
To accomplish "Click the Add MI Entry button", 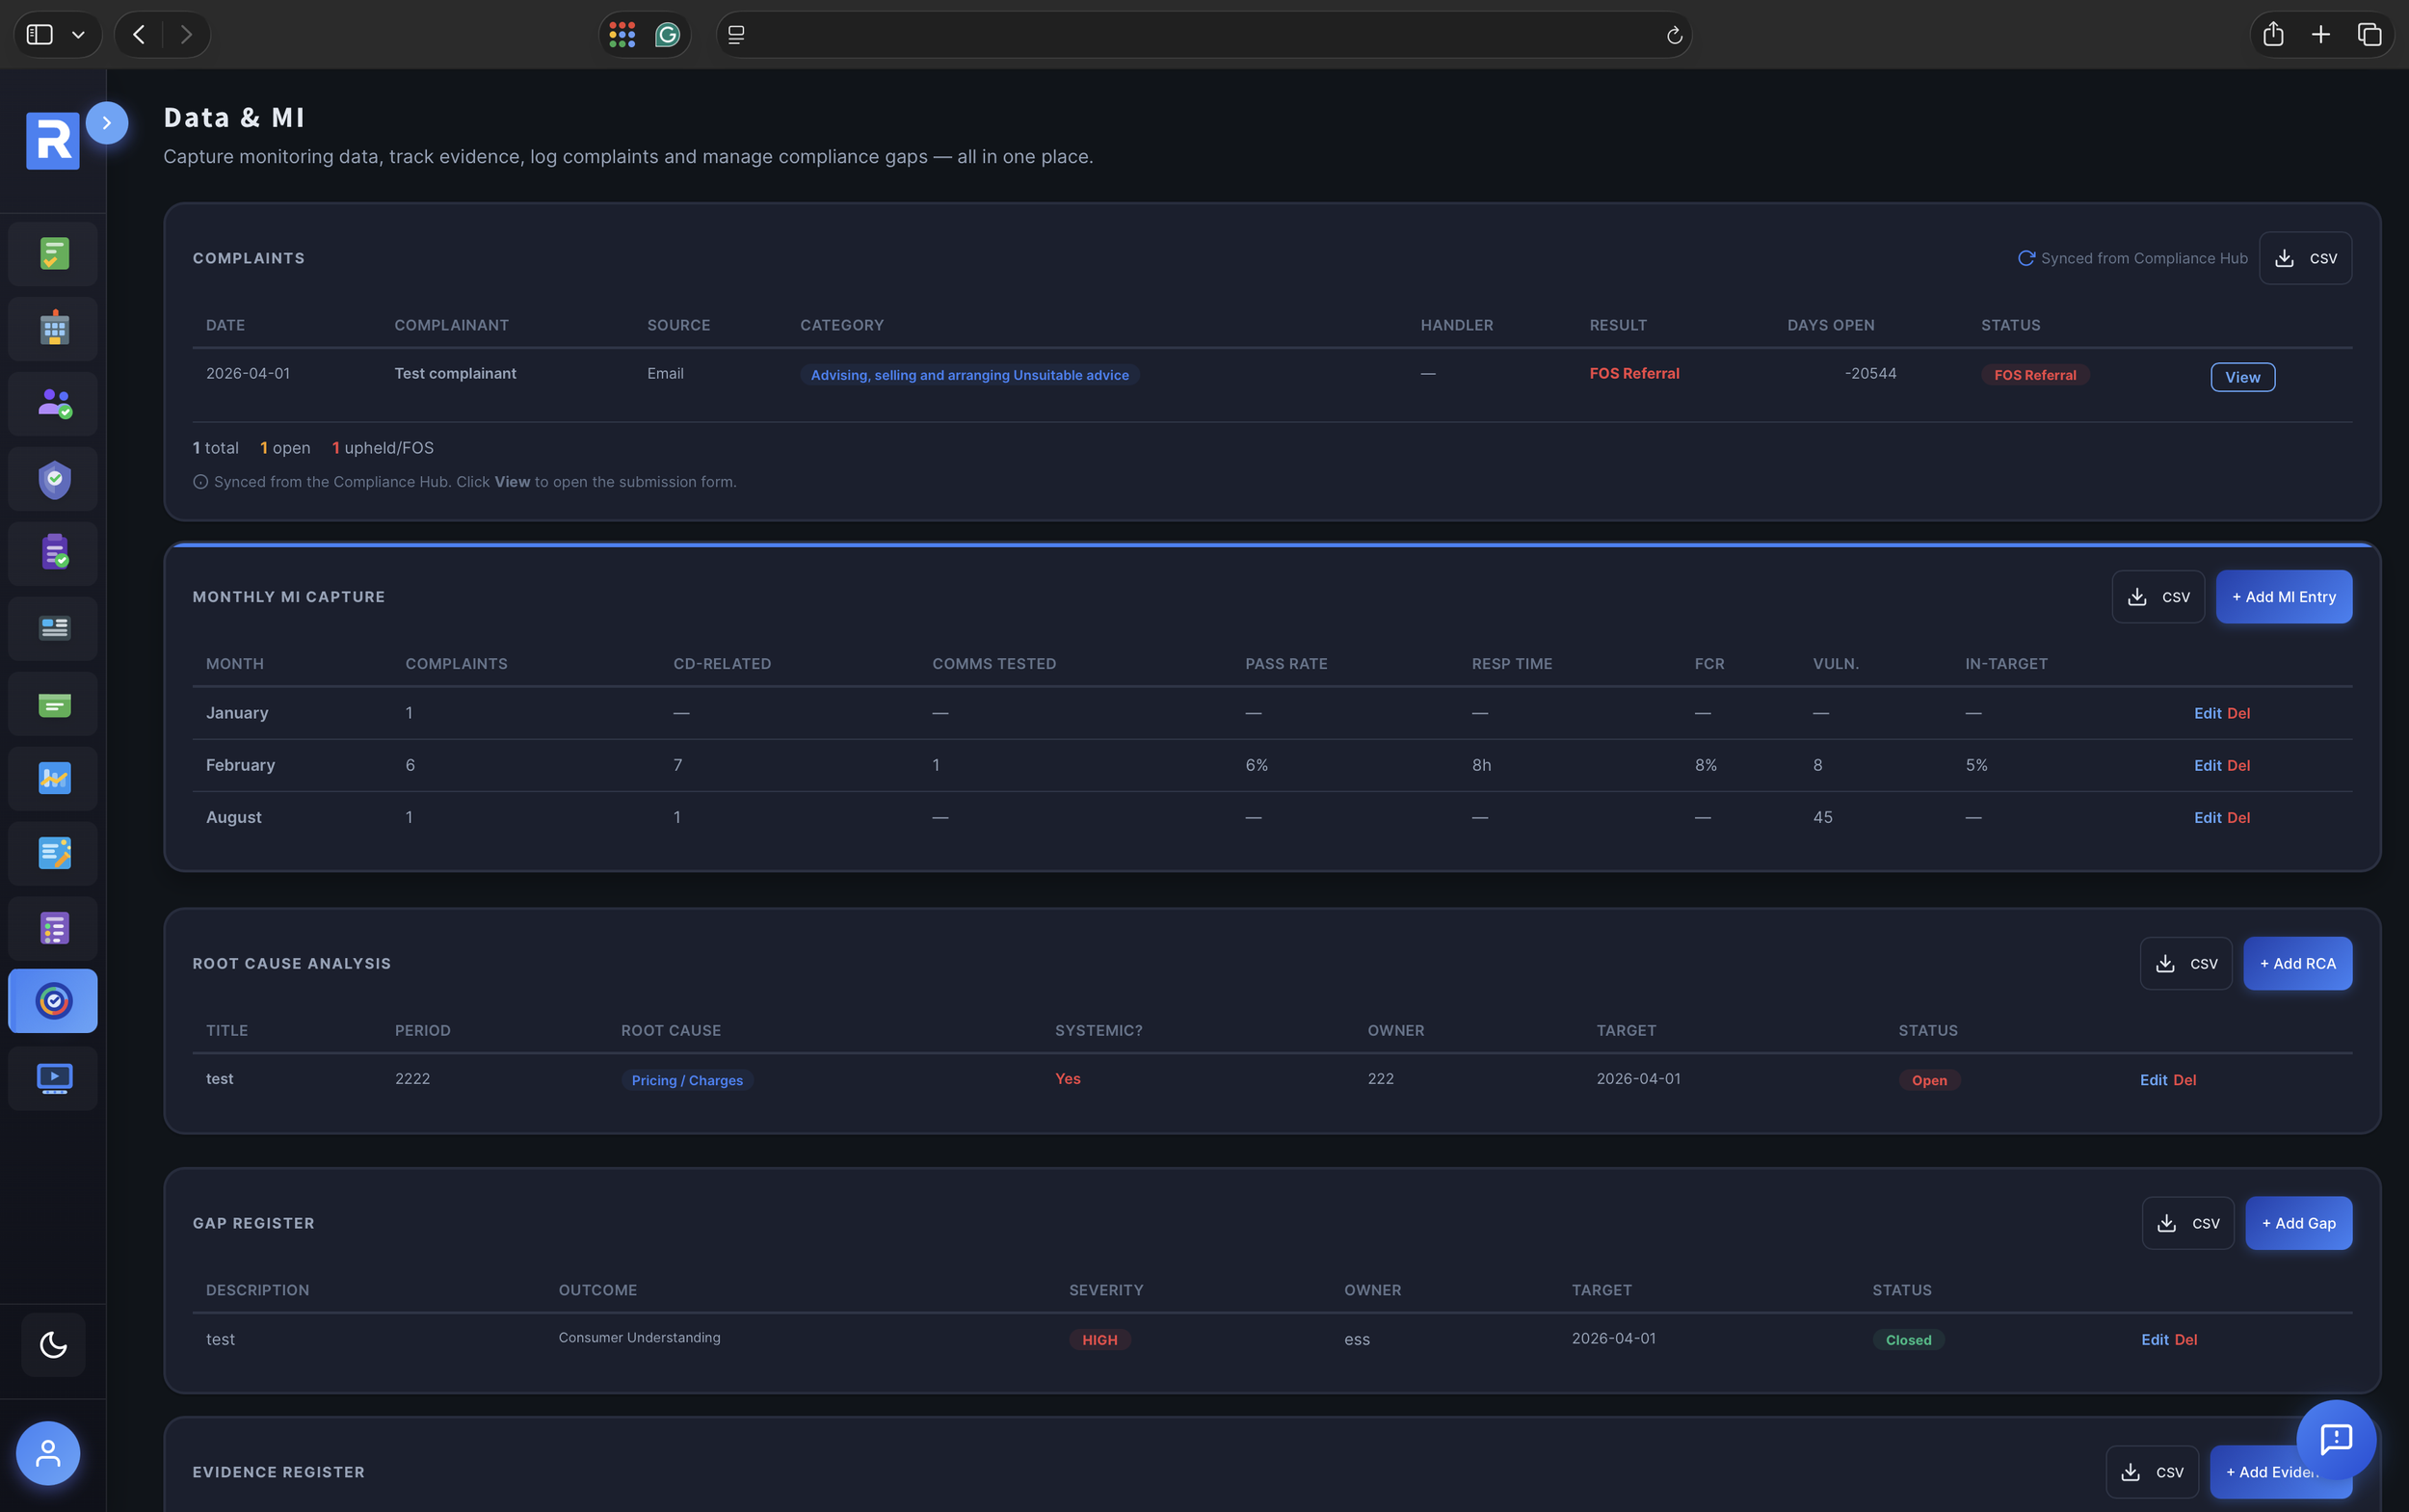I will 2283,597.
